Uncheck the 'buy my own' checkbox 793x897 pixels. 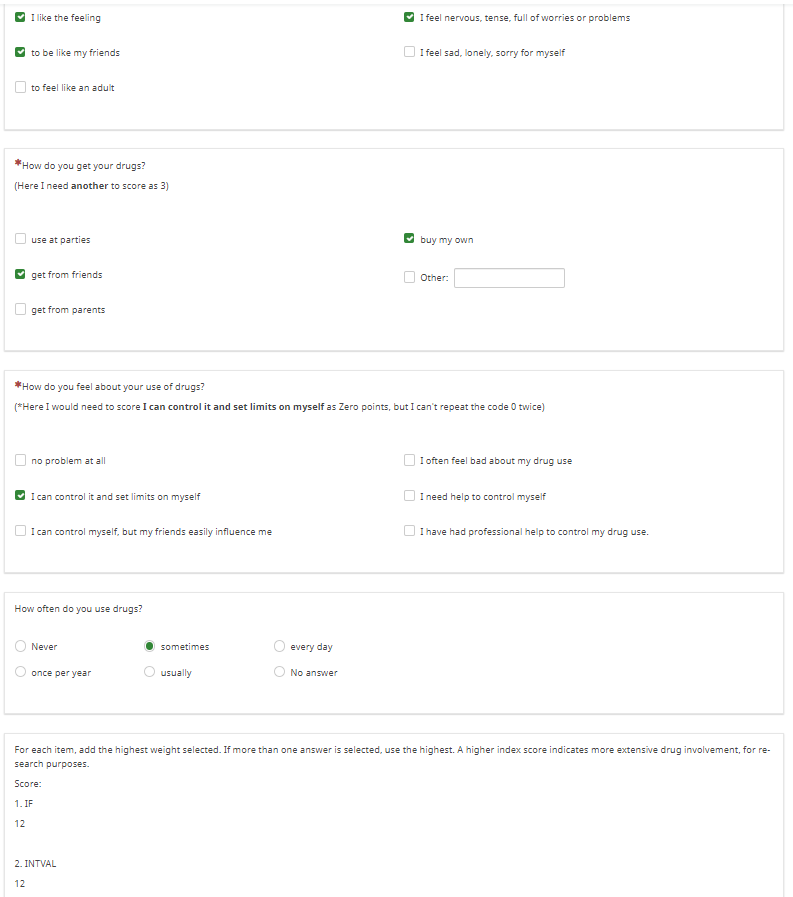click(410, 240)
